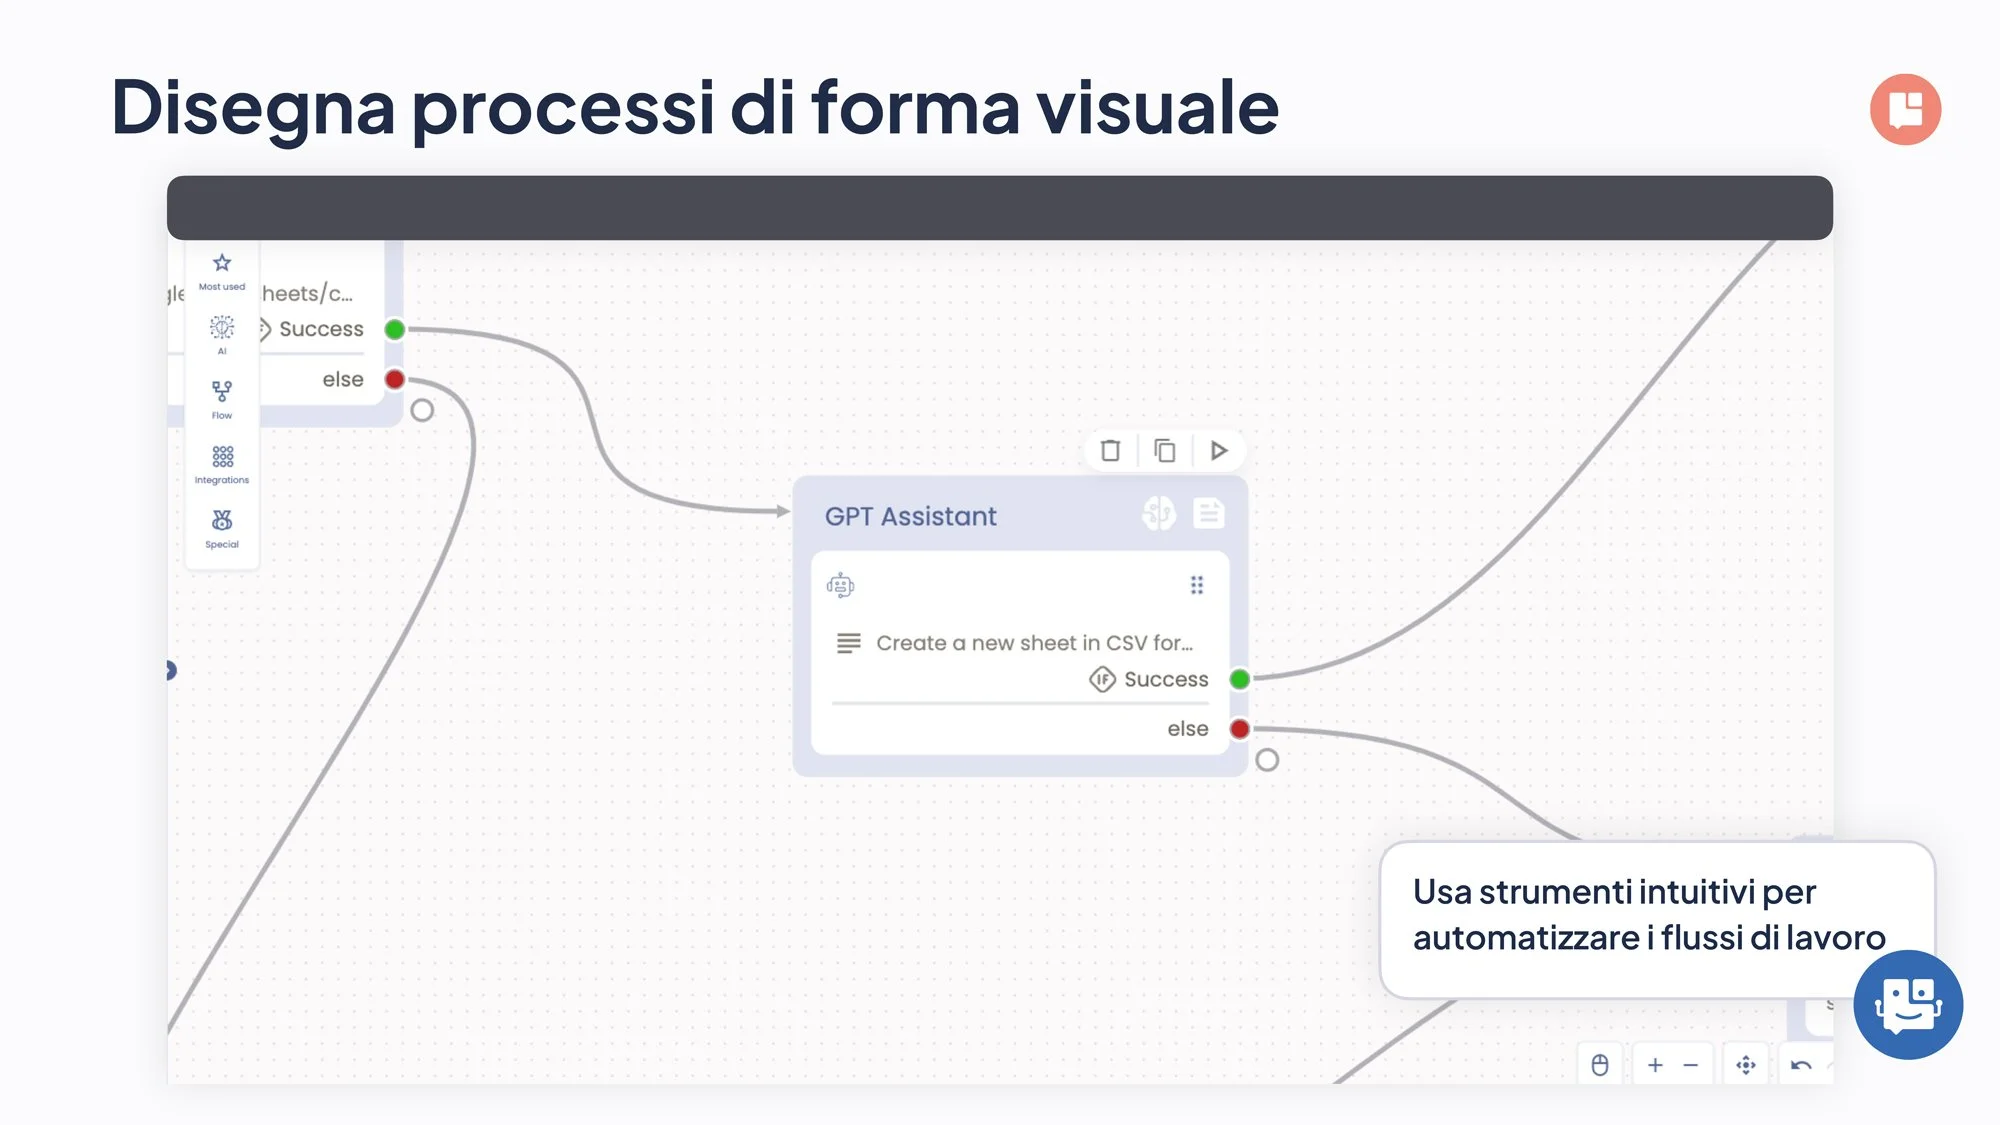Click the brain icon on GPT Assistant header
This screenshot has width=2000, height=1125.
1159,514
